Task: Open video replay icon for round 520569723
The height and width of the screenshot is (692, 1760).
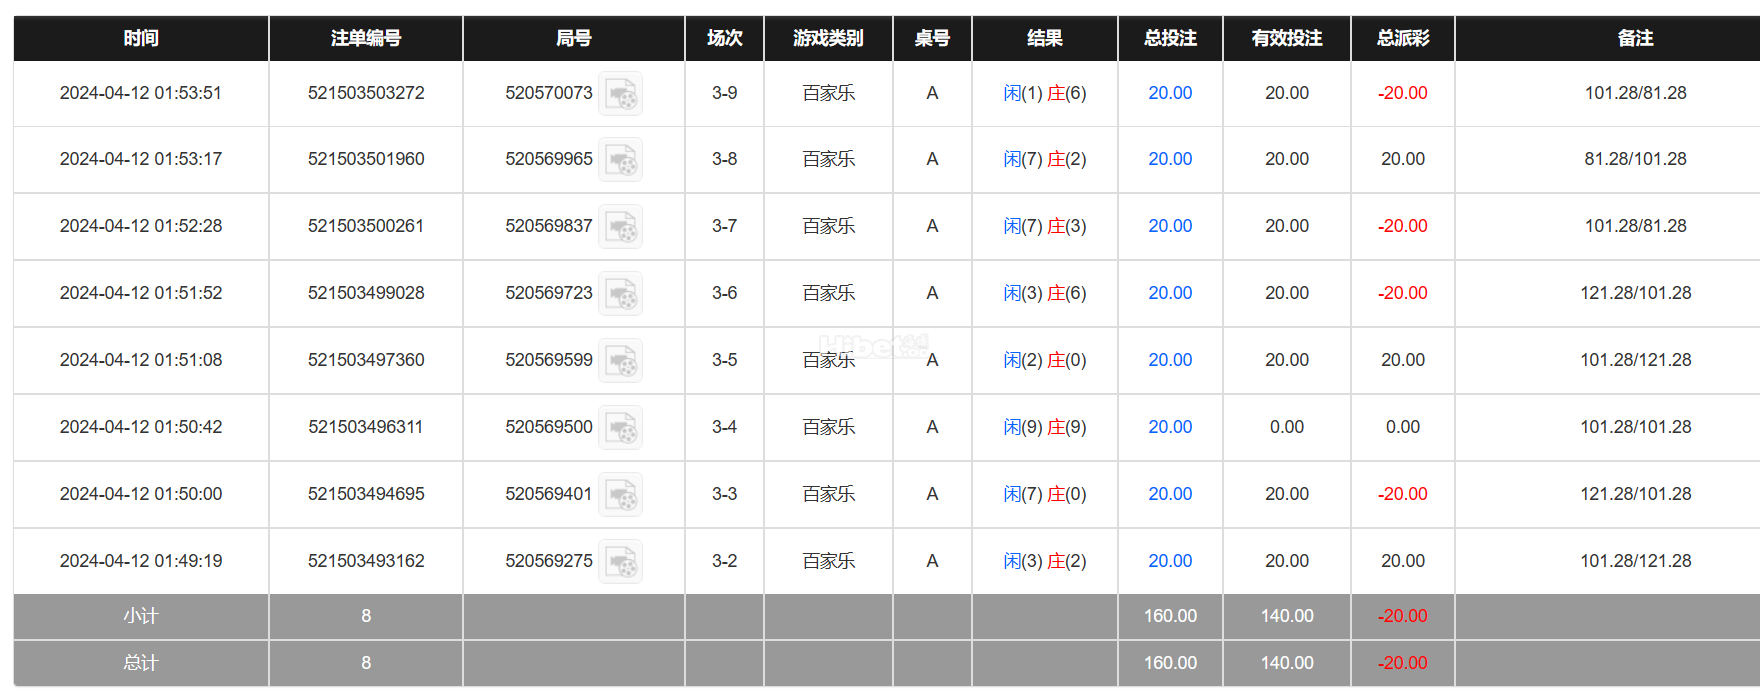Action: coord(620,294)
